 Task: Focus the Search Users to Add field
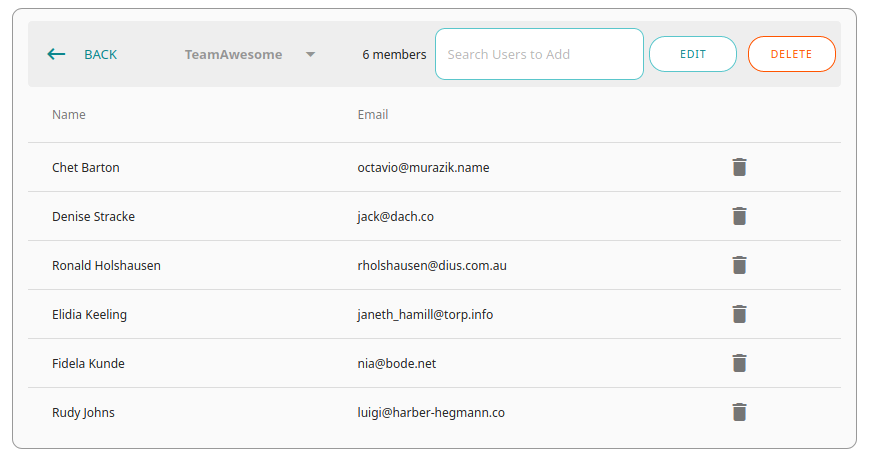538,54
